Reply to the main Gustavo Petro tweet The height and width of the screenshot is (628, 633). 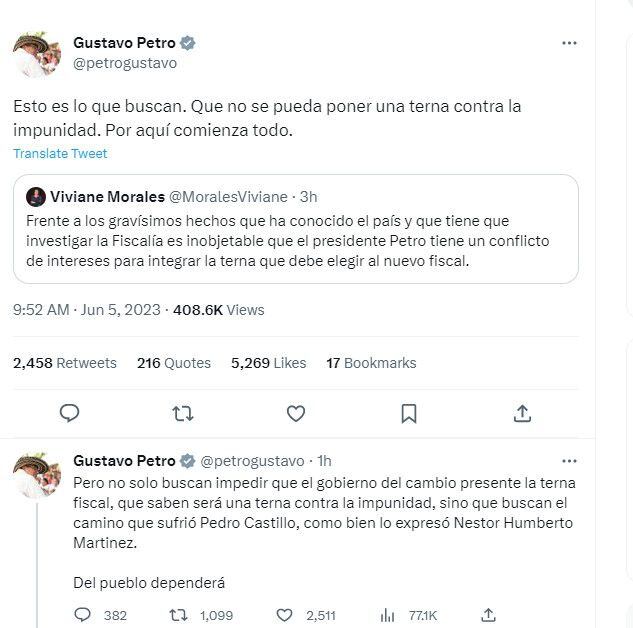pos(69,413)
